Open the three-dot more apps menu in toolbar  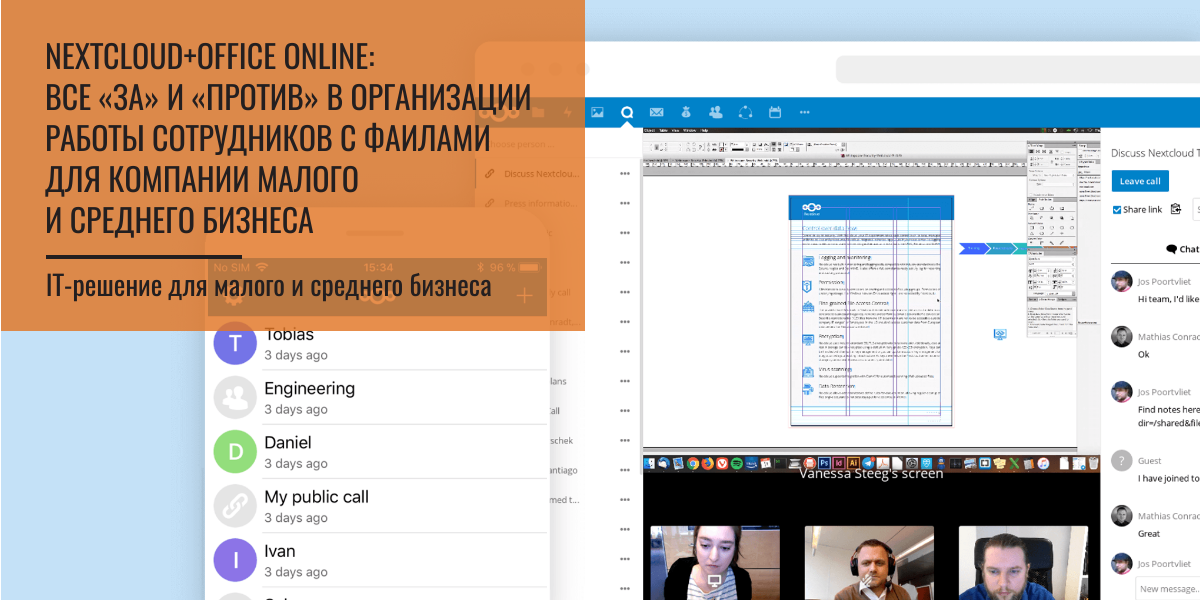click(804, 112)
